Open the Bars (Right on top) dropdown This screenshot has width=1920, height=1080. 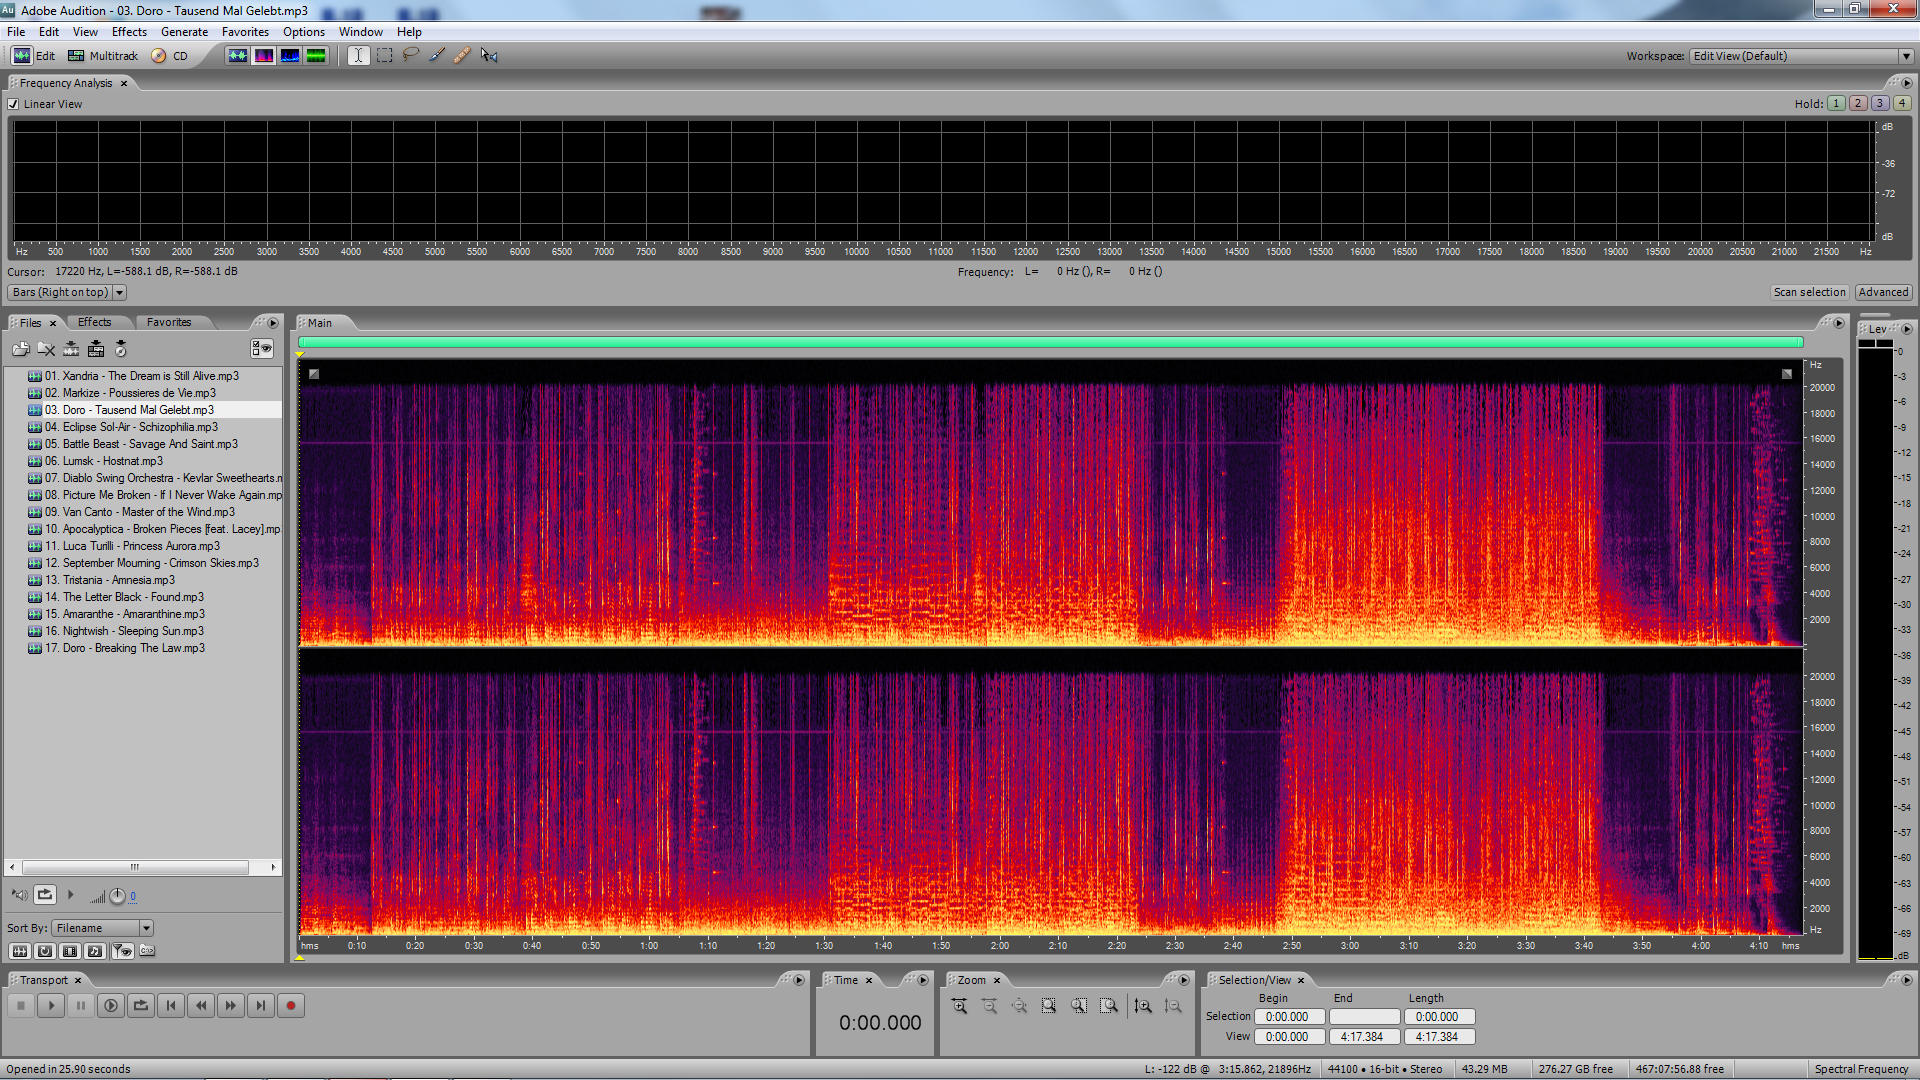click(x=119, y=292)
